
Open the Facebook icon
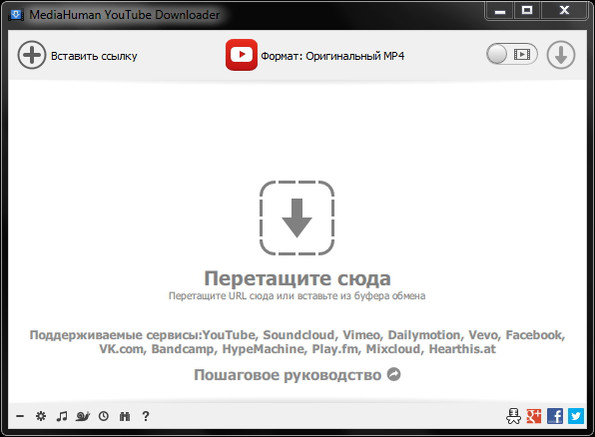click(x=555, y=416)
